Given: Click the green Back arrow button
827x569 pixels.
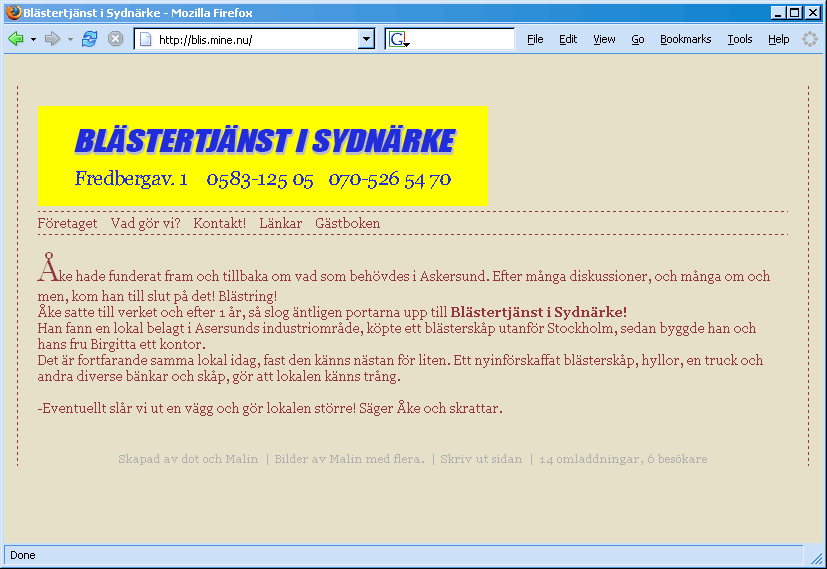Looking at the screenshot, I should pyautogui.click(x=16, y=39).
